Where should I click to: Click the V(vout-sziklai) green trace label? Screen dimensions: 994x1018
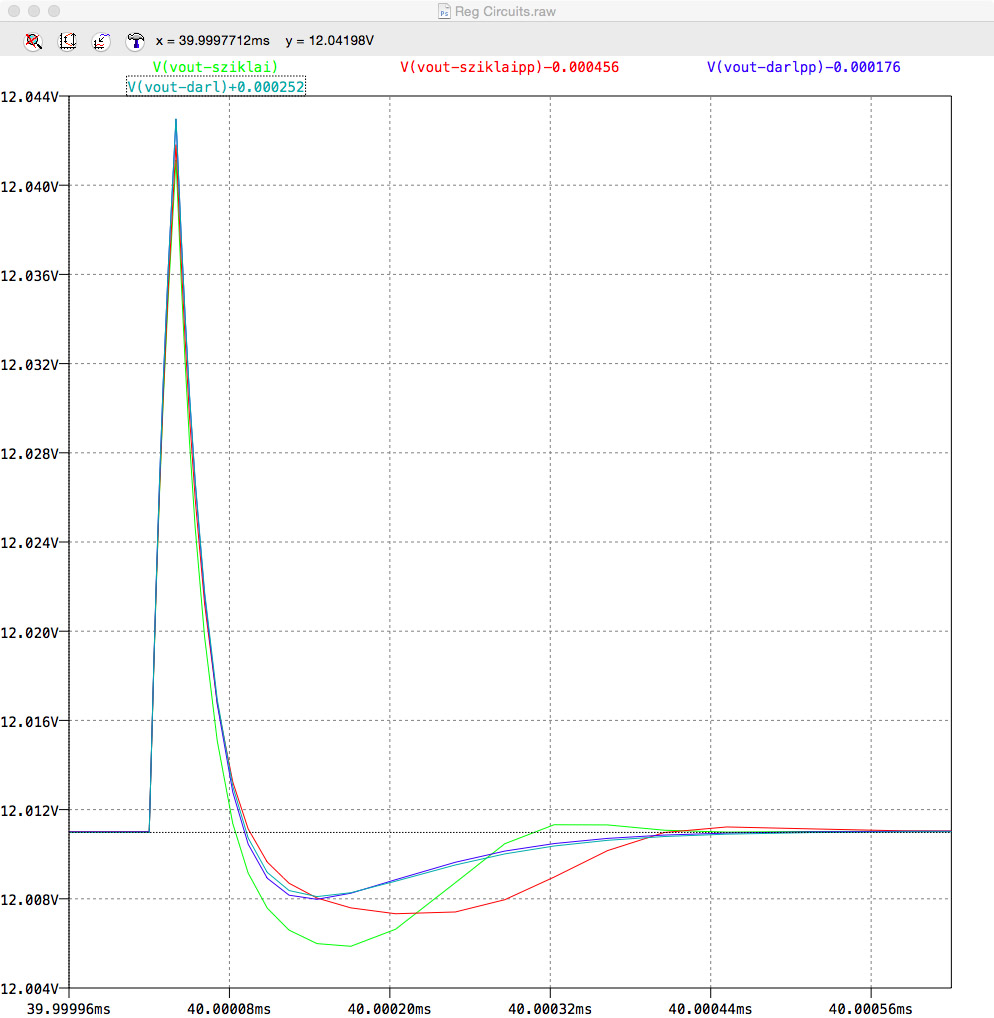215,67
